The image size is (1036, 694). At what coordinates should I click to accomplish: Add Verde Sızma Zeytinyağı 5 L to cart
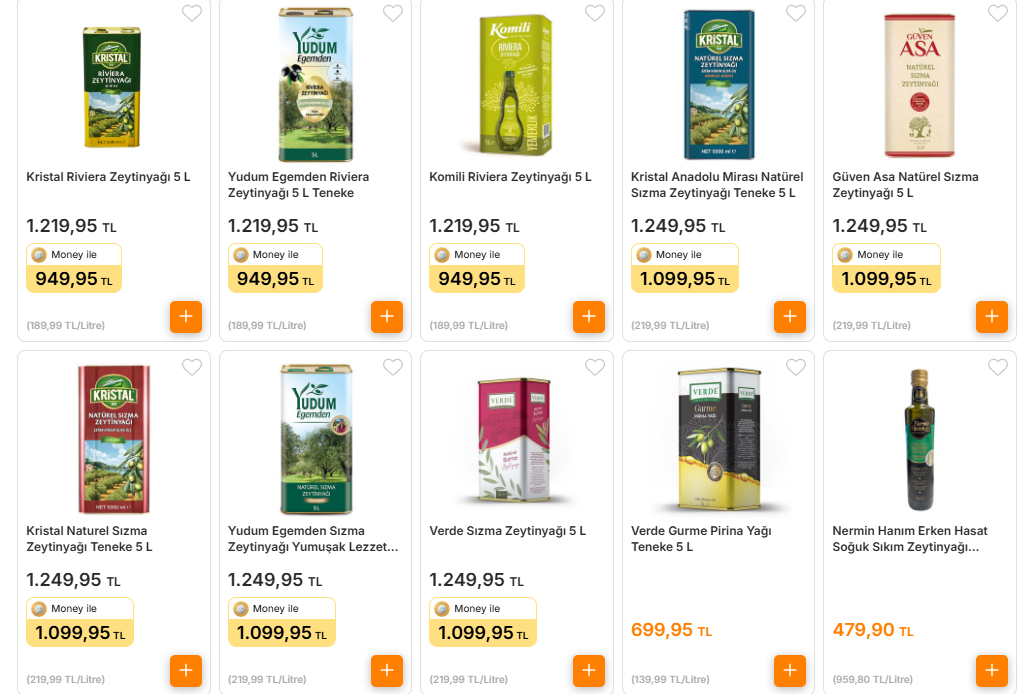click(x=589, y=671)
